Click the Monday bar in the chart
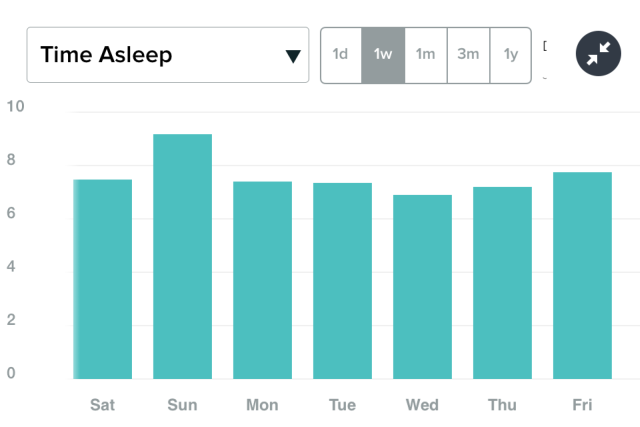640x427 pixels. 262,280
